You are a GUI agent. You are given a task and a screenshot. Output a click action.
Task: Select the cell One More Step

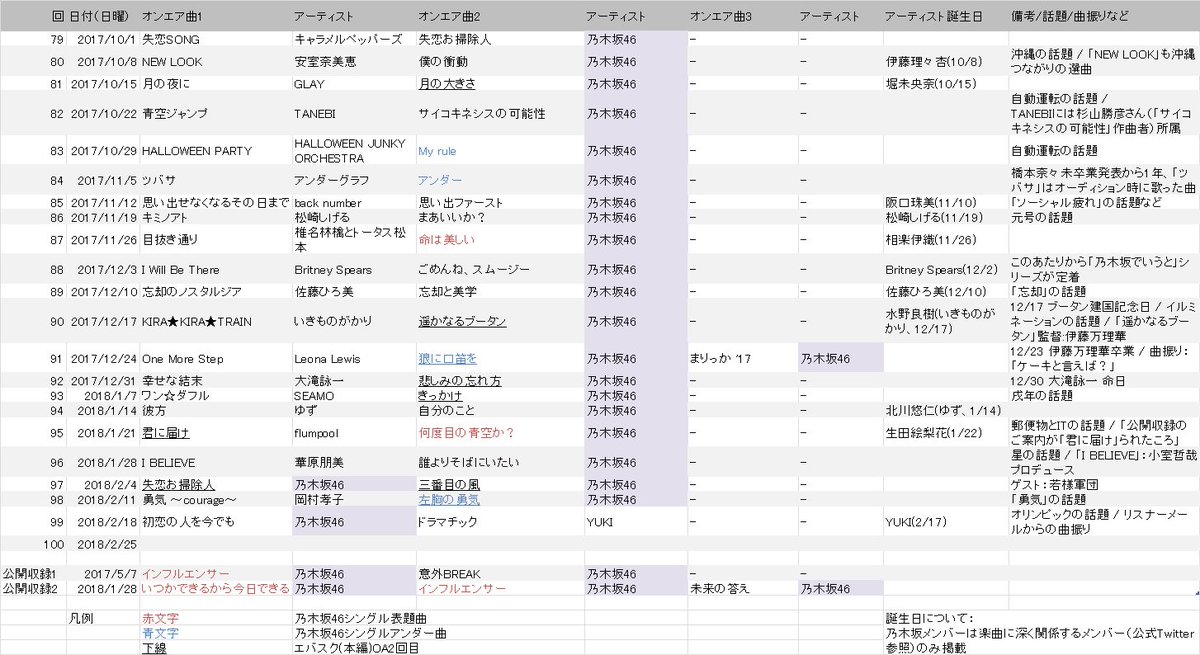click(183, 358)
